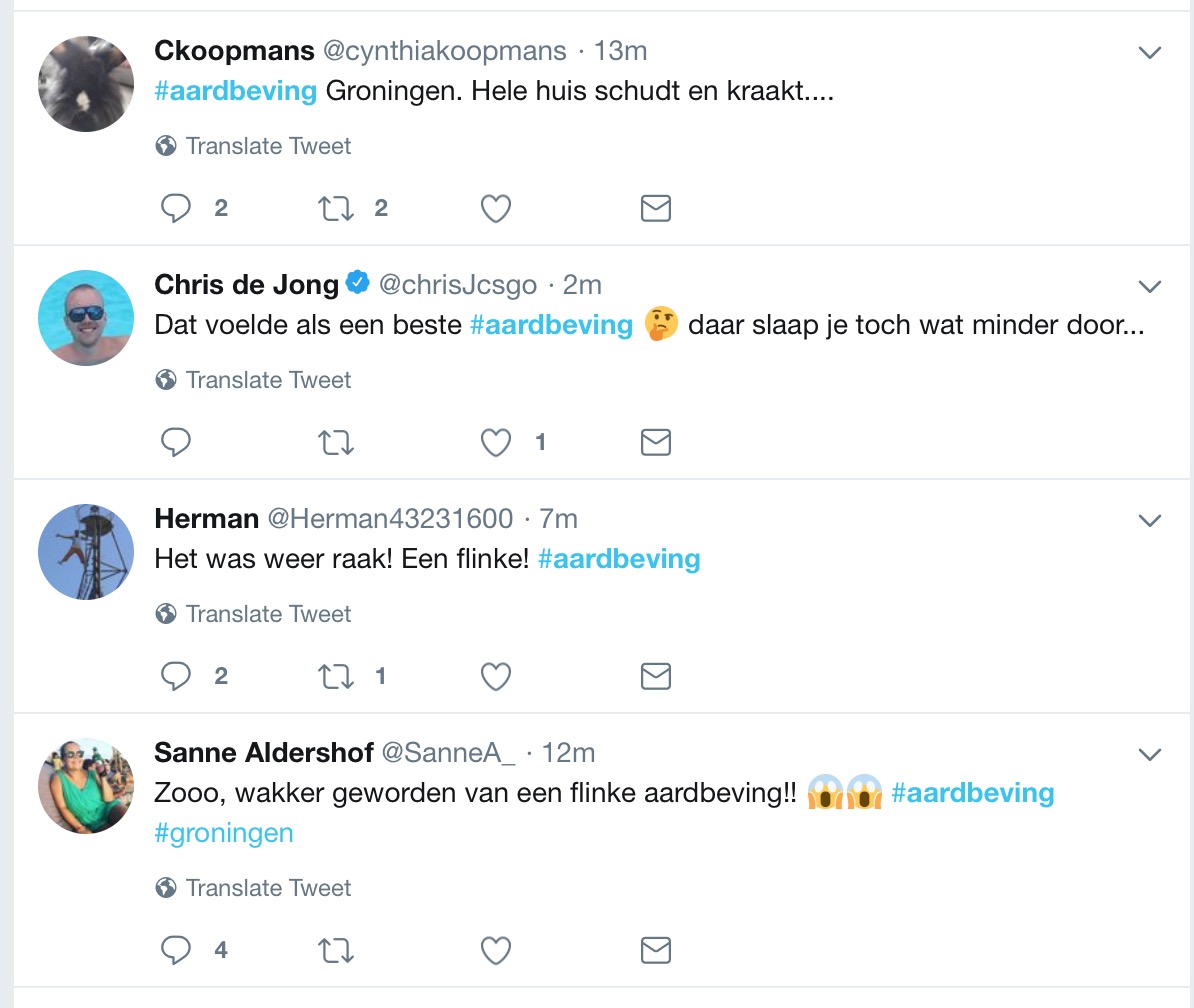Retweet Chris de Jong's tweet
Screen dimensions: 1194x1008
coord(335,442)
